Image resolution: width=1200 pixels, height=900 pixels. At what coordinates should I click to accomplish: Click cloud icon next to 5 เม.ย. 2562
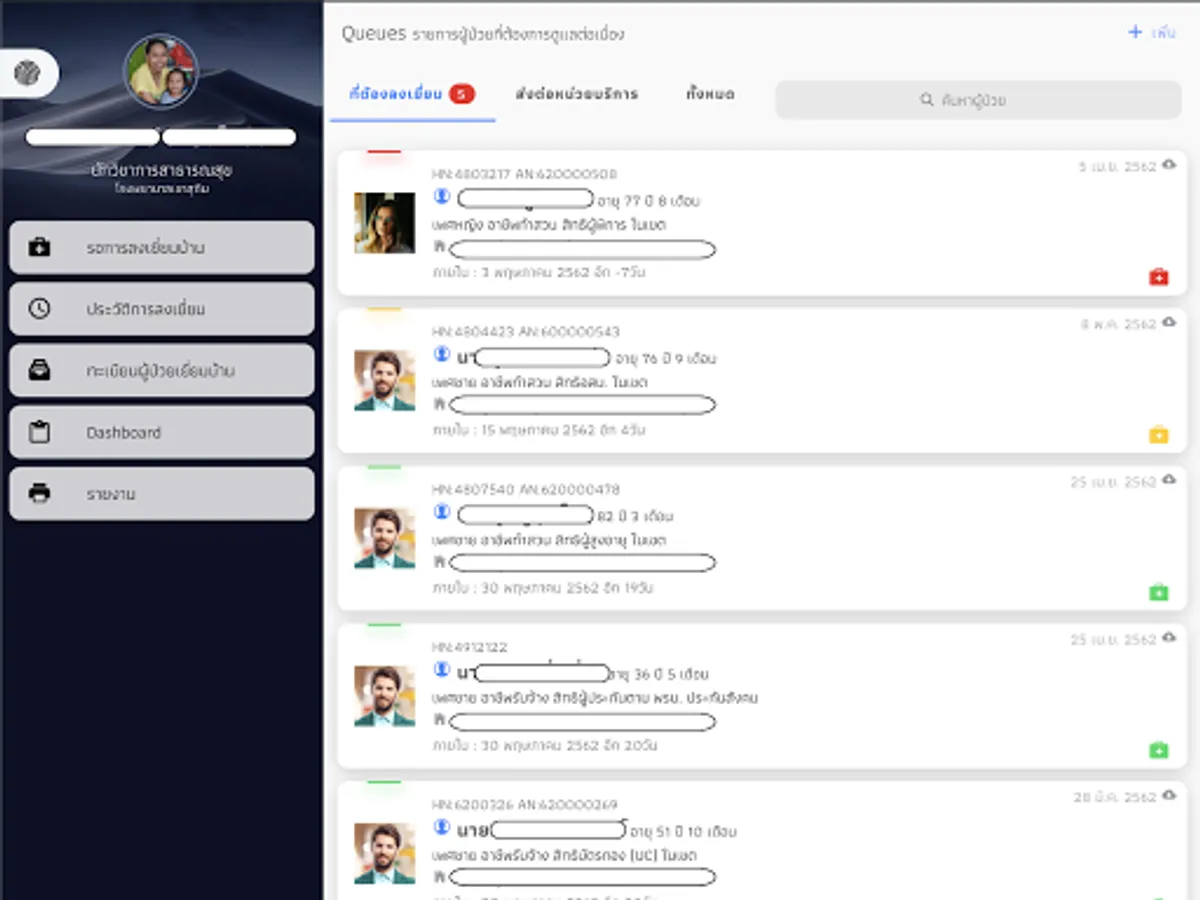tap(1169, 166)
